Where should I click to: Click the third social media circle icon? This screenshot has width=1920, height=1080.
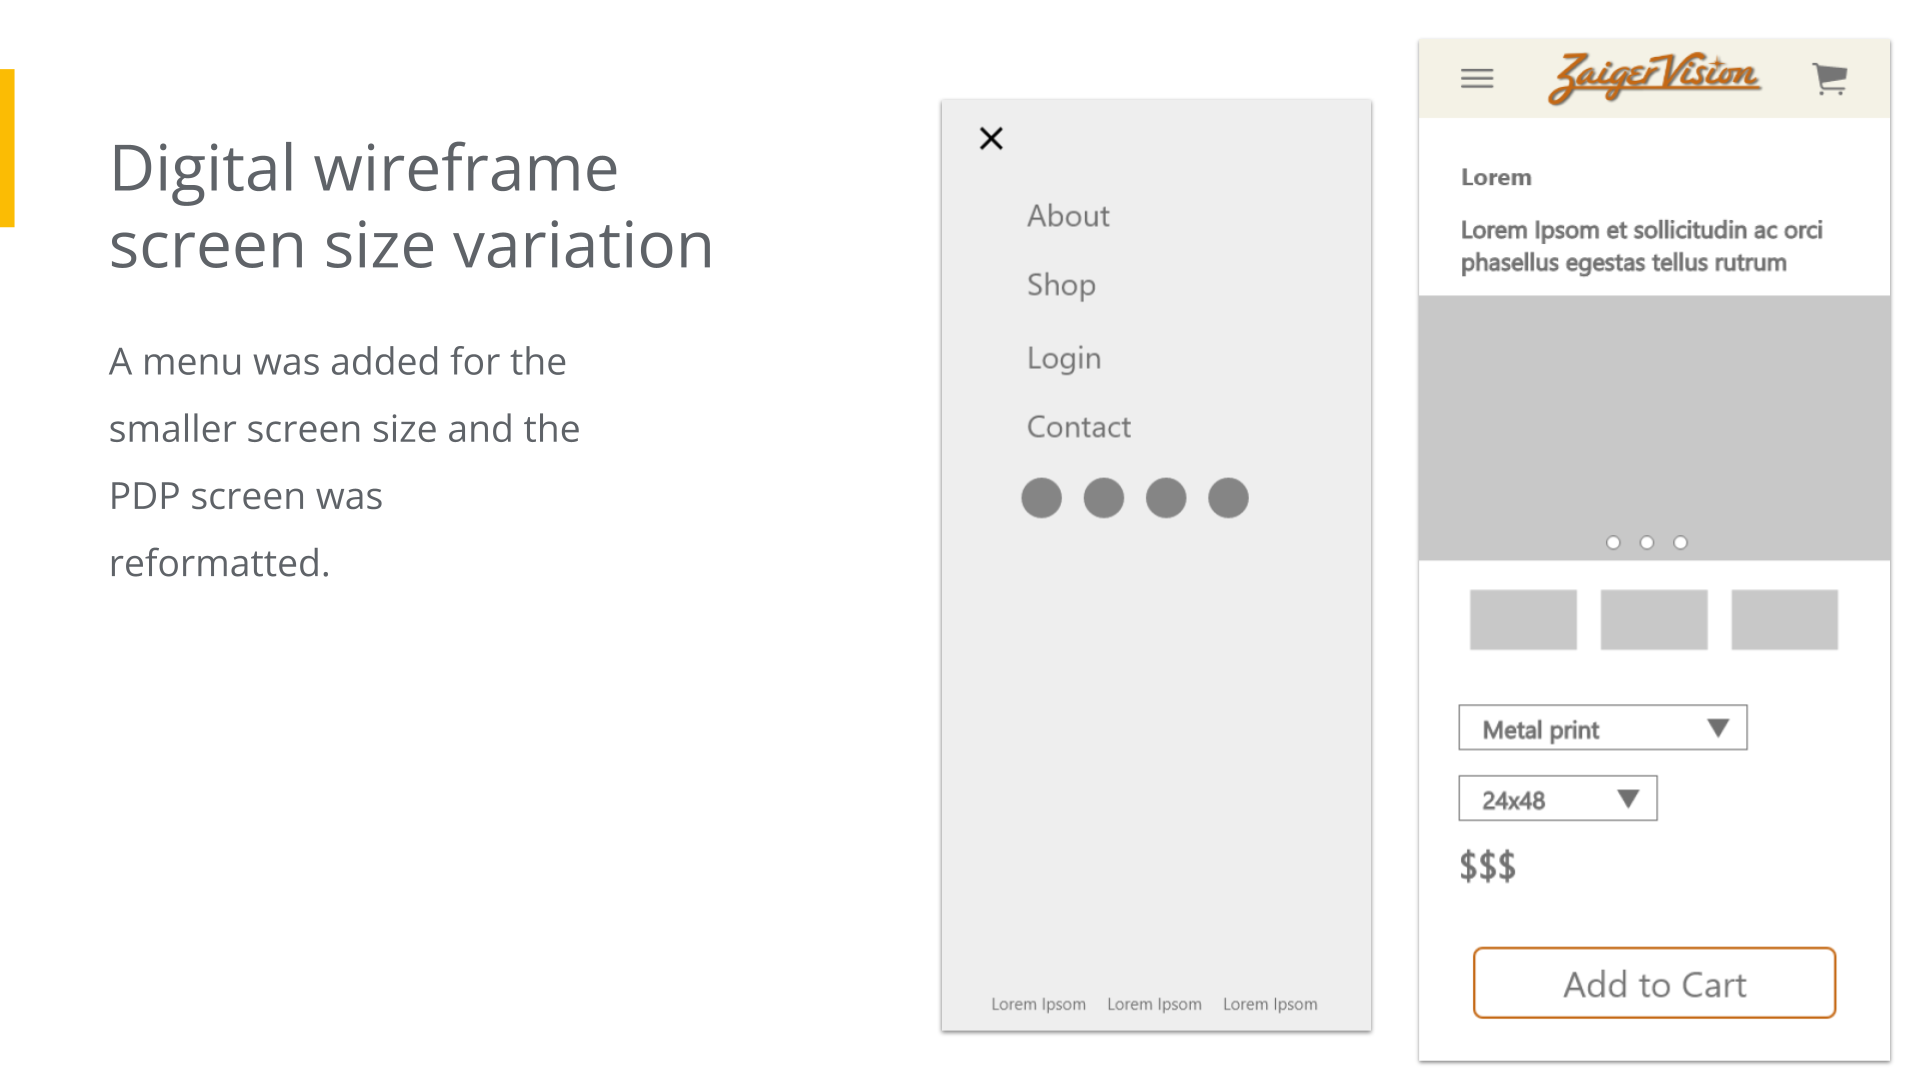pyautogui.click(x=1166, y=498)
